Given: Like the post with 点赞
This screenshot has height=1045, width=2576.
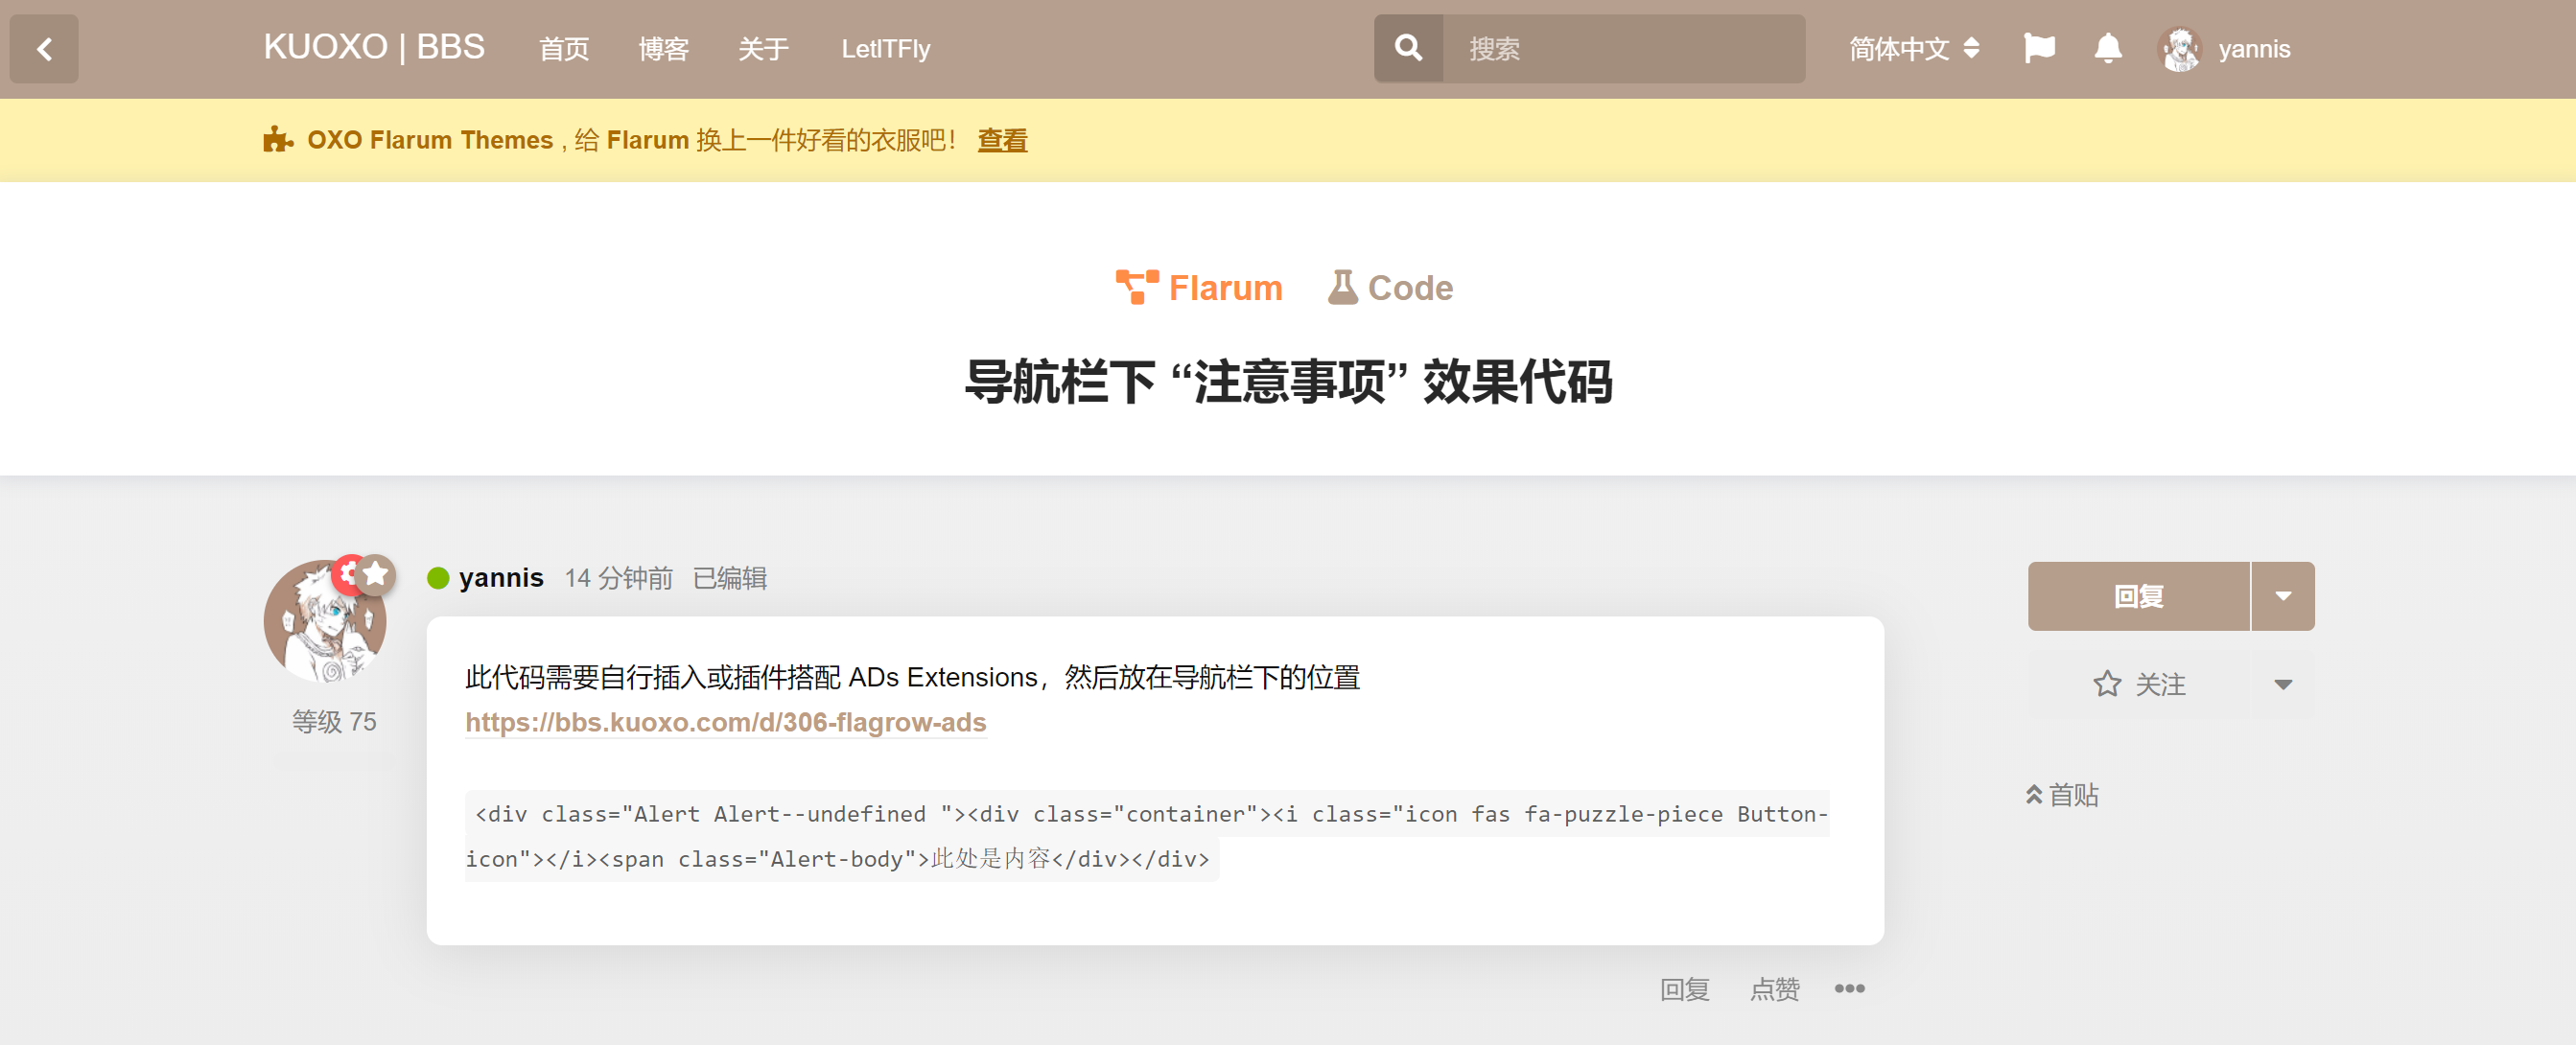Looking at the screenshot, I should [1774, 988].
